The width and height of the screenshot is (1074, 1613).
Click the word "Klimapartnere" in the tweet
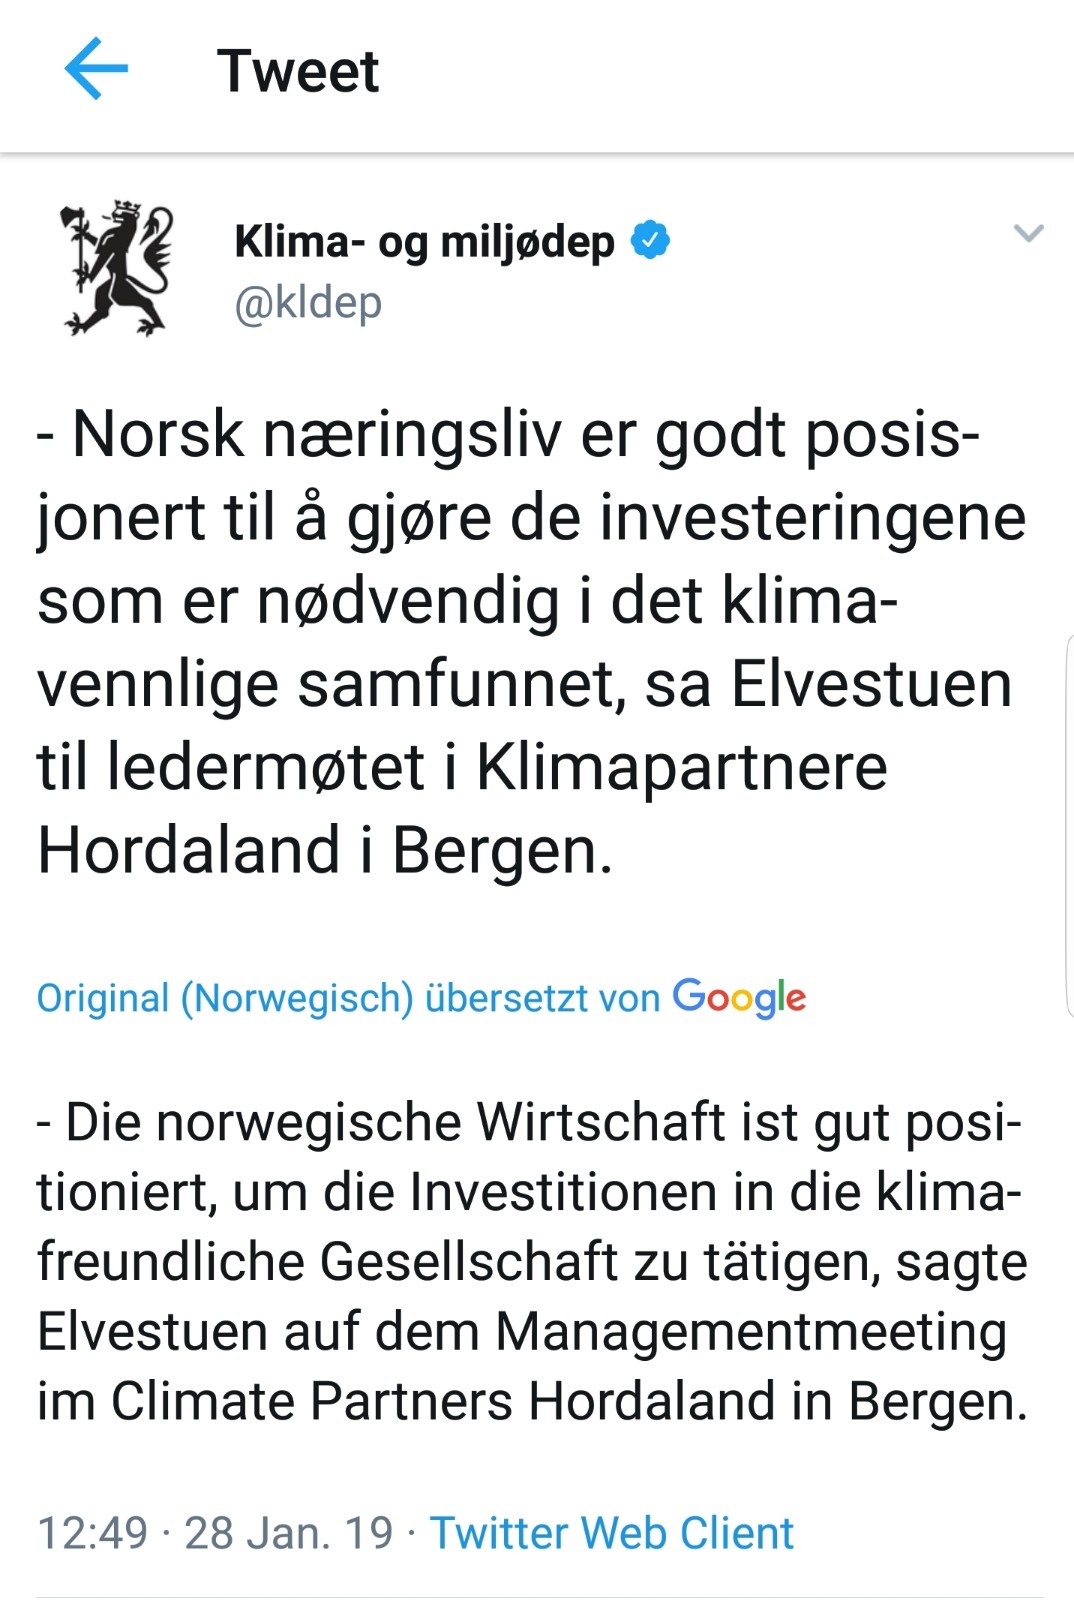(681, 768)
